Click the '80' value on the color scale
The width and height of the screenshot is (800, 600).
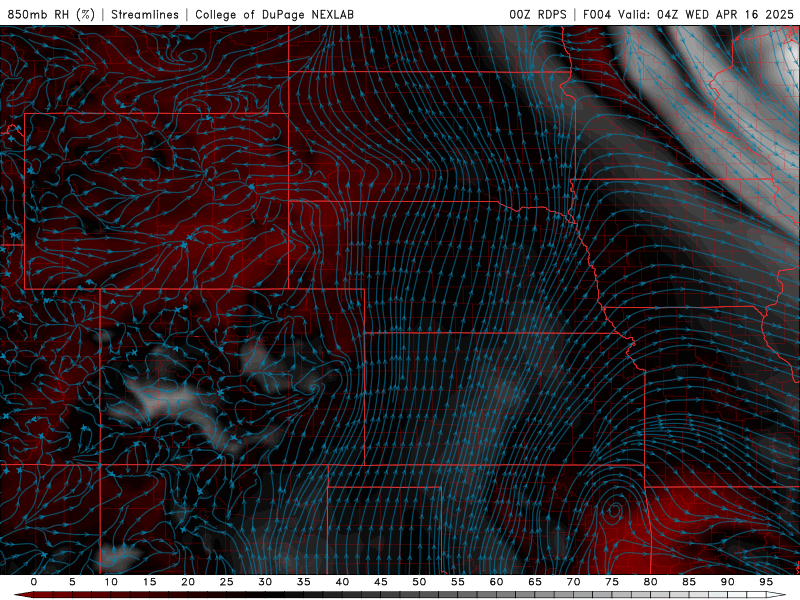pos(650,582)
